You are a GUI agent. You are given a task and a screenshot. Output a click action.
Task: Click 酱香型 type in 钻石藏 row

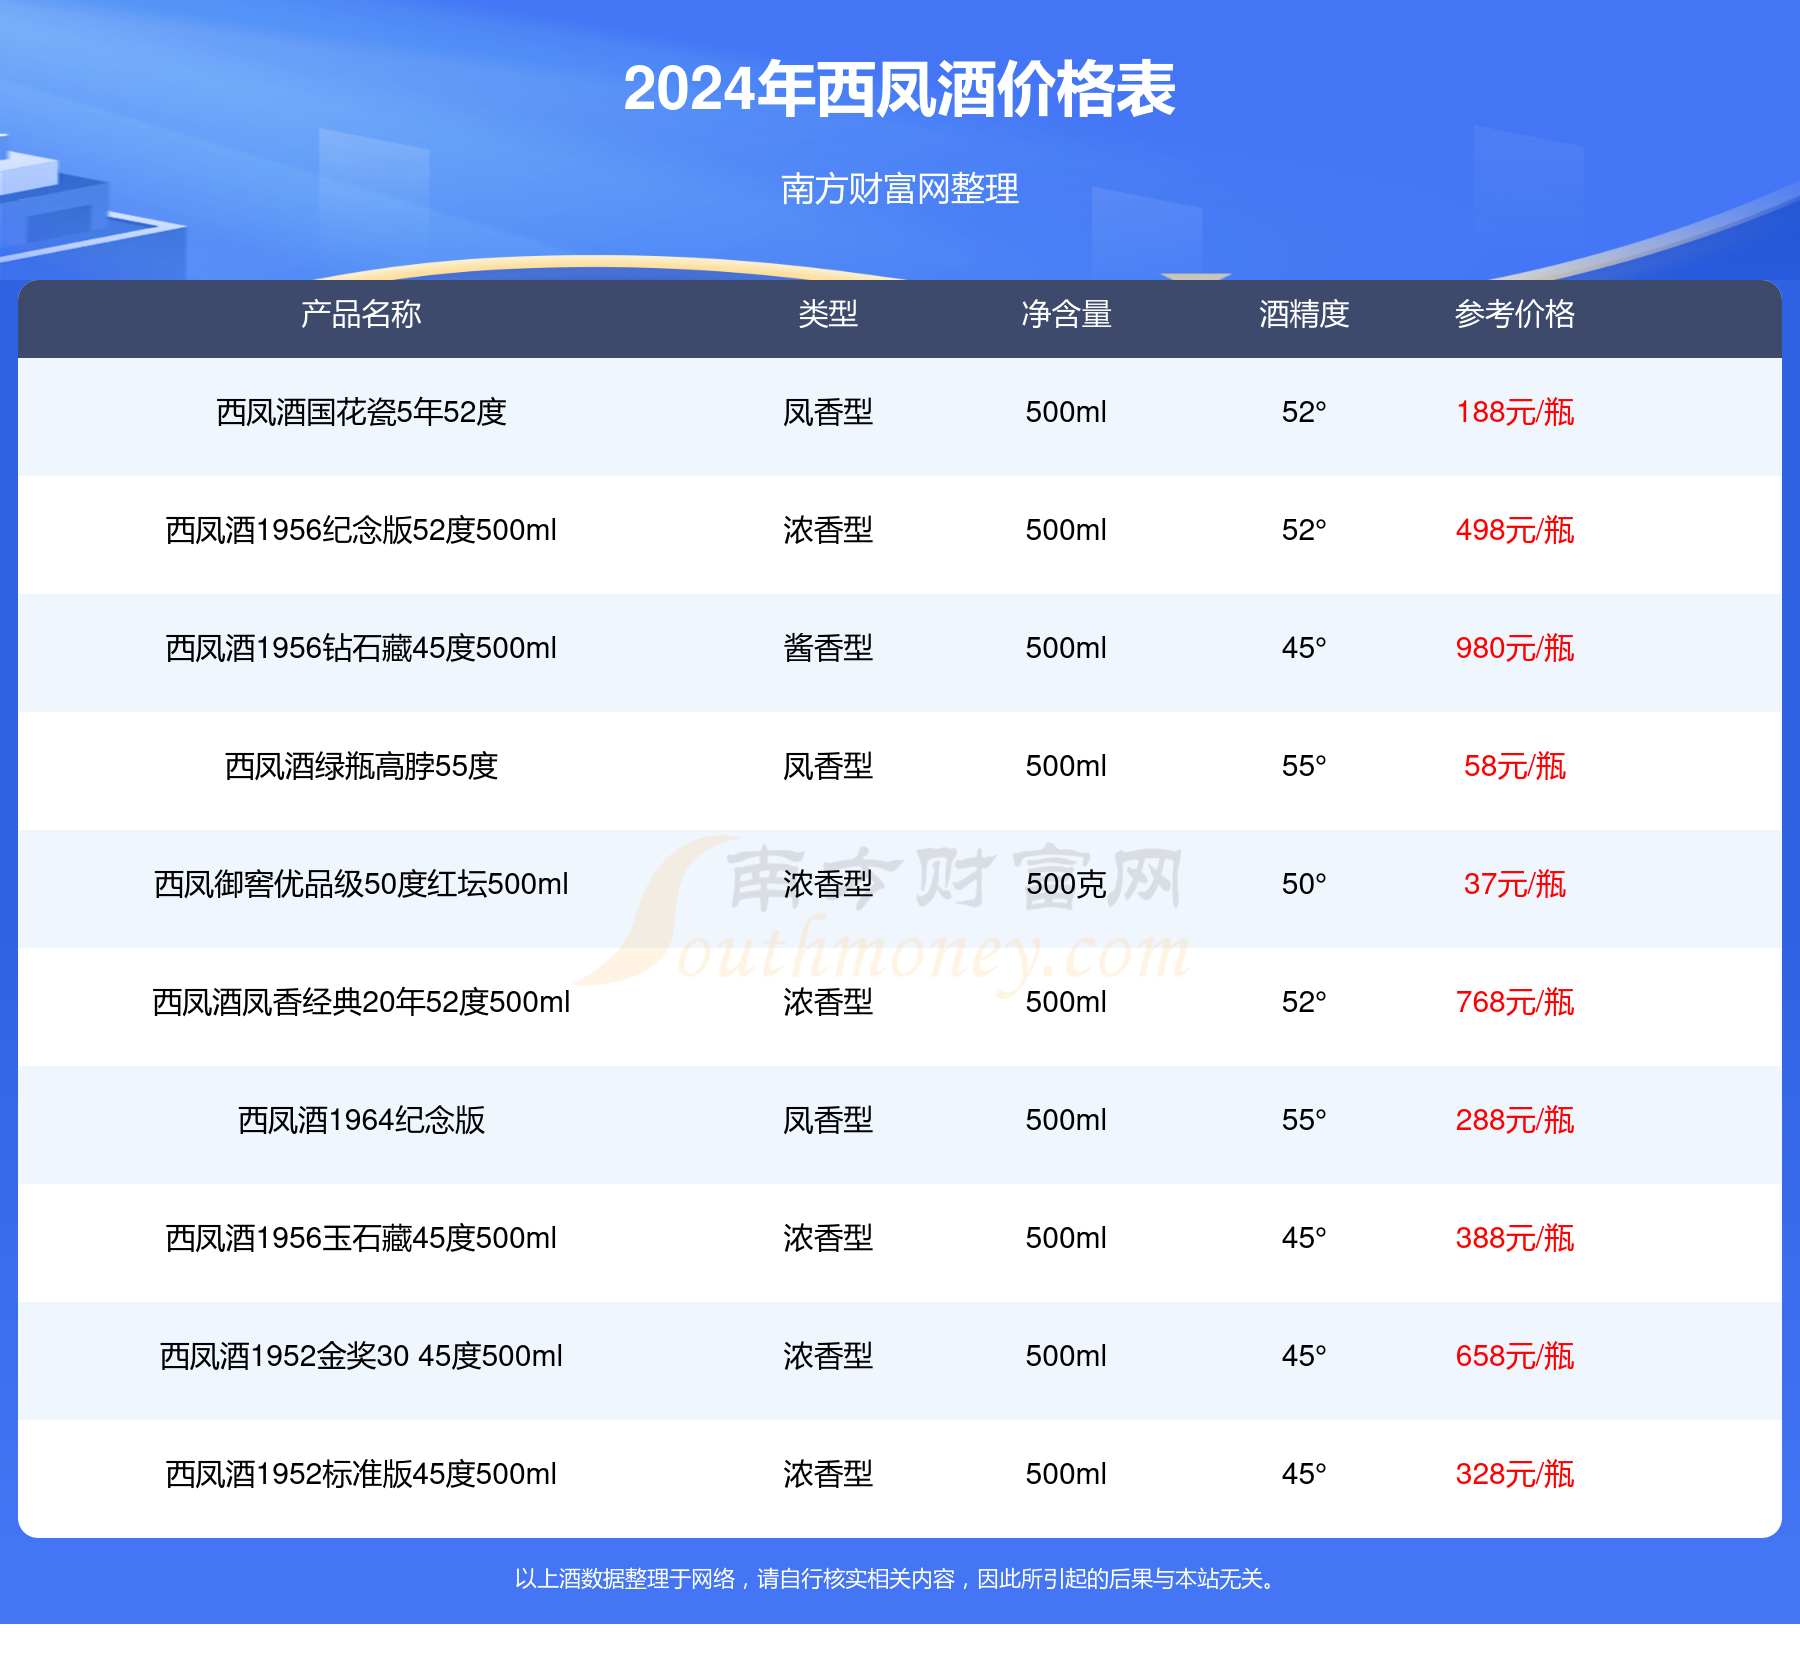click(x=828, y=648)
